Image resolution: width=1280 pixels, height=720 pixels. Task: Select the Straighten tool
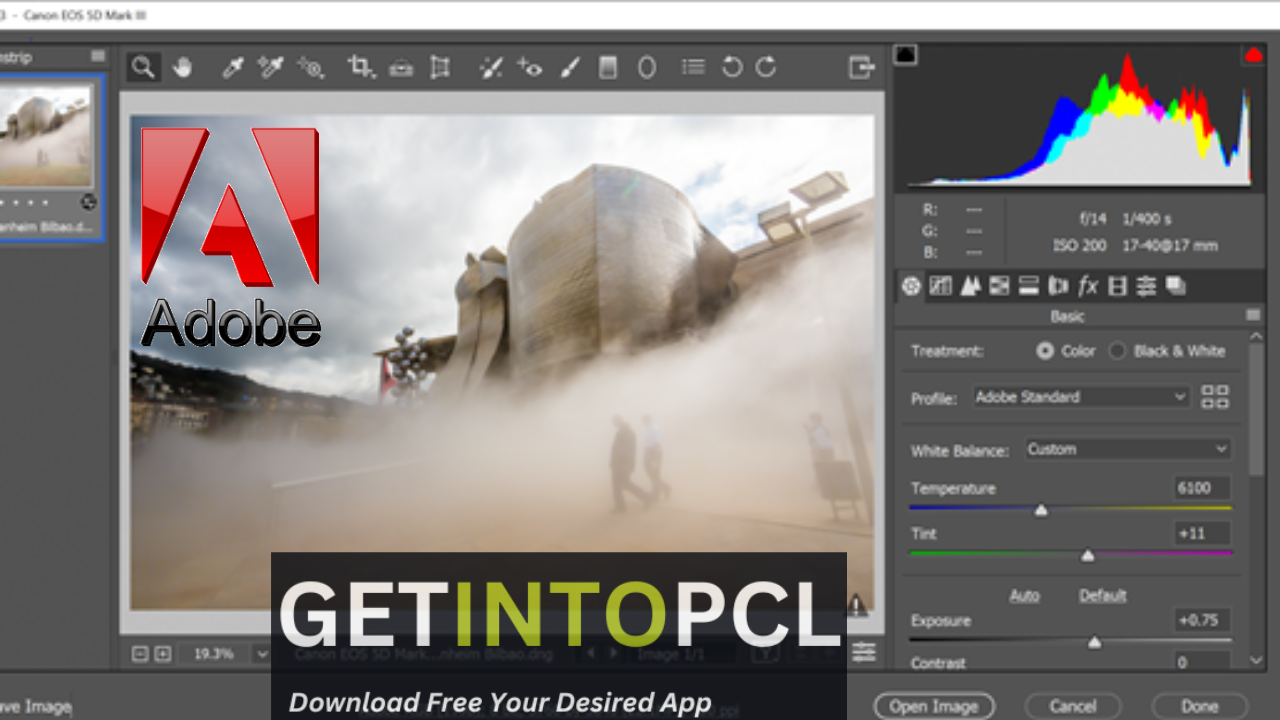click(401, 67)
